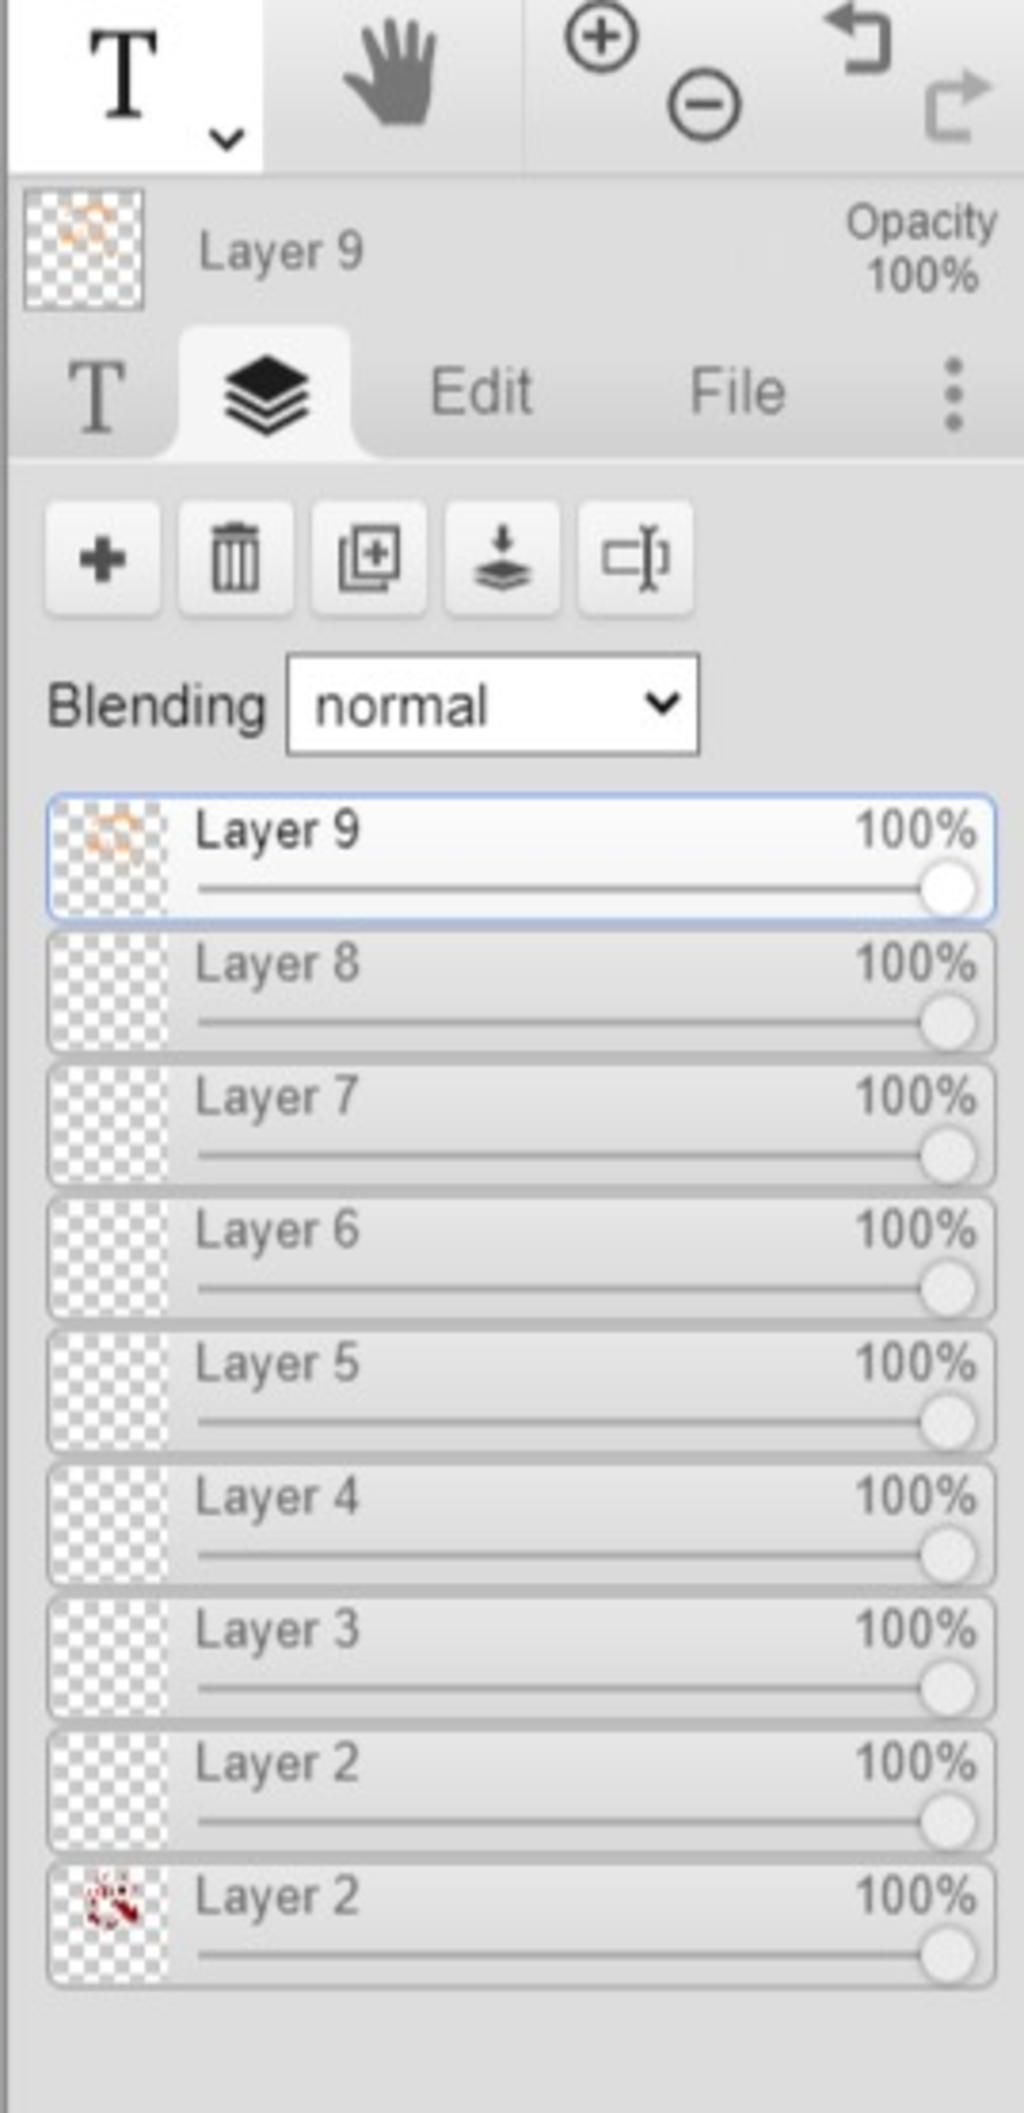Select the Hand pan tool

pos(391,75)
